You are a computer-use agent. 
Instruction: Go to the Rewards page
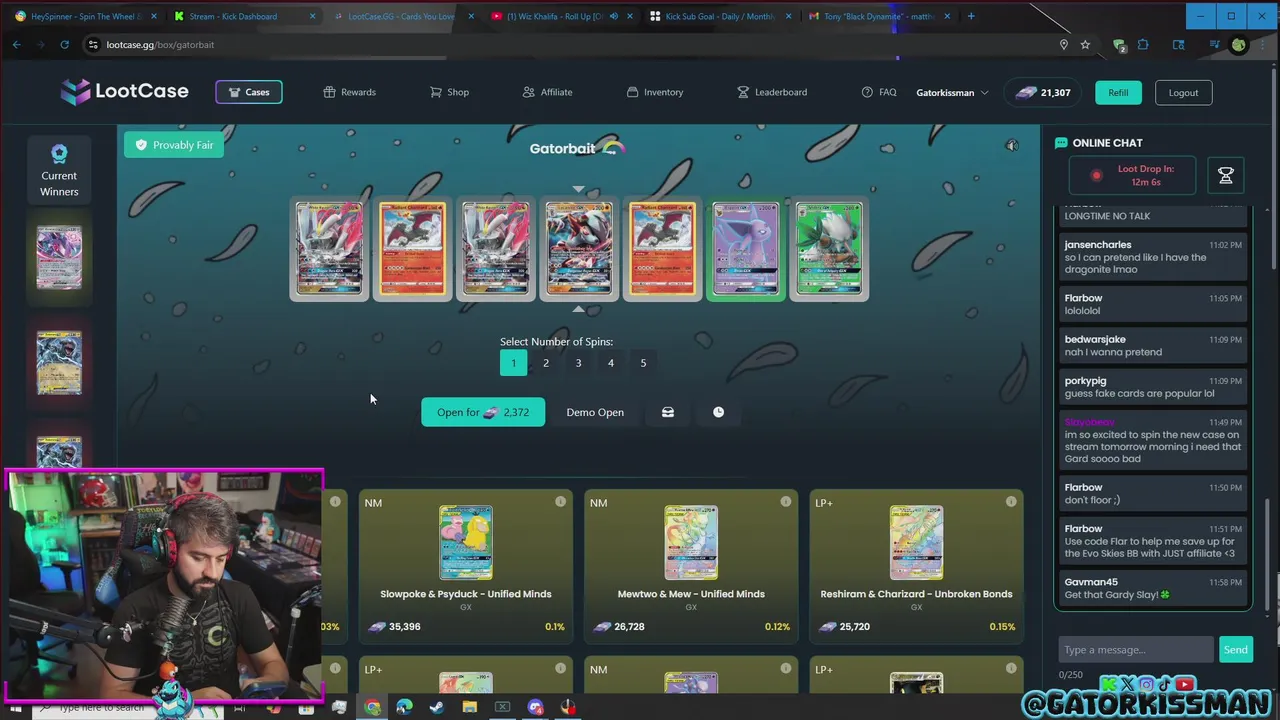click(349, 92)
